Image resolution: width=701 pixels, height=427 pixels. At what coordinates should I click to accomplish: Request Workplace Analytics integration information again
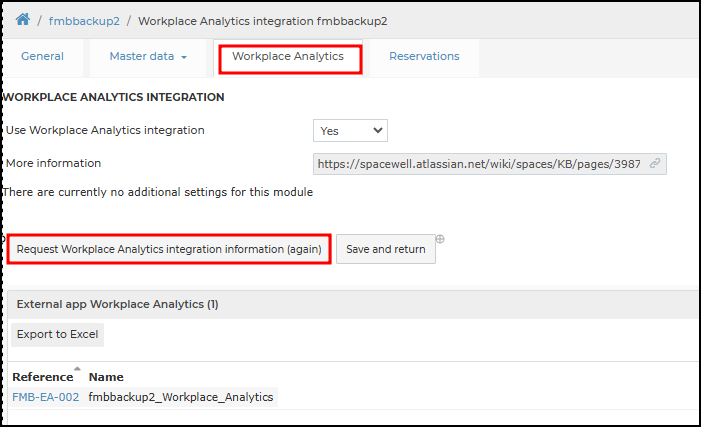(x=169, y=249)
